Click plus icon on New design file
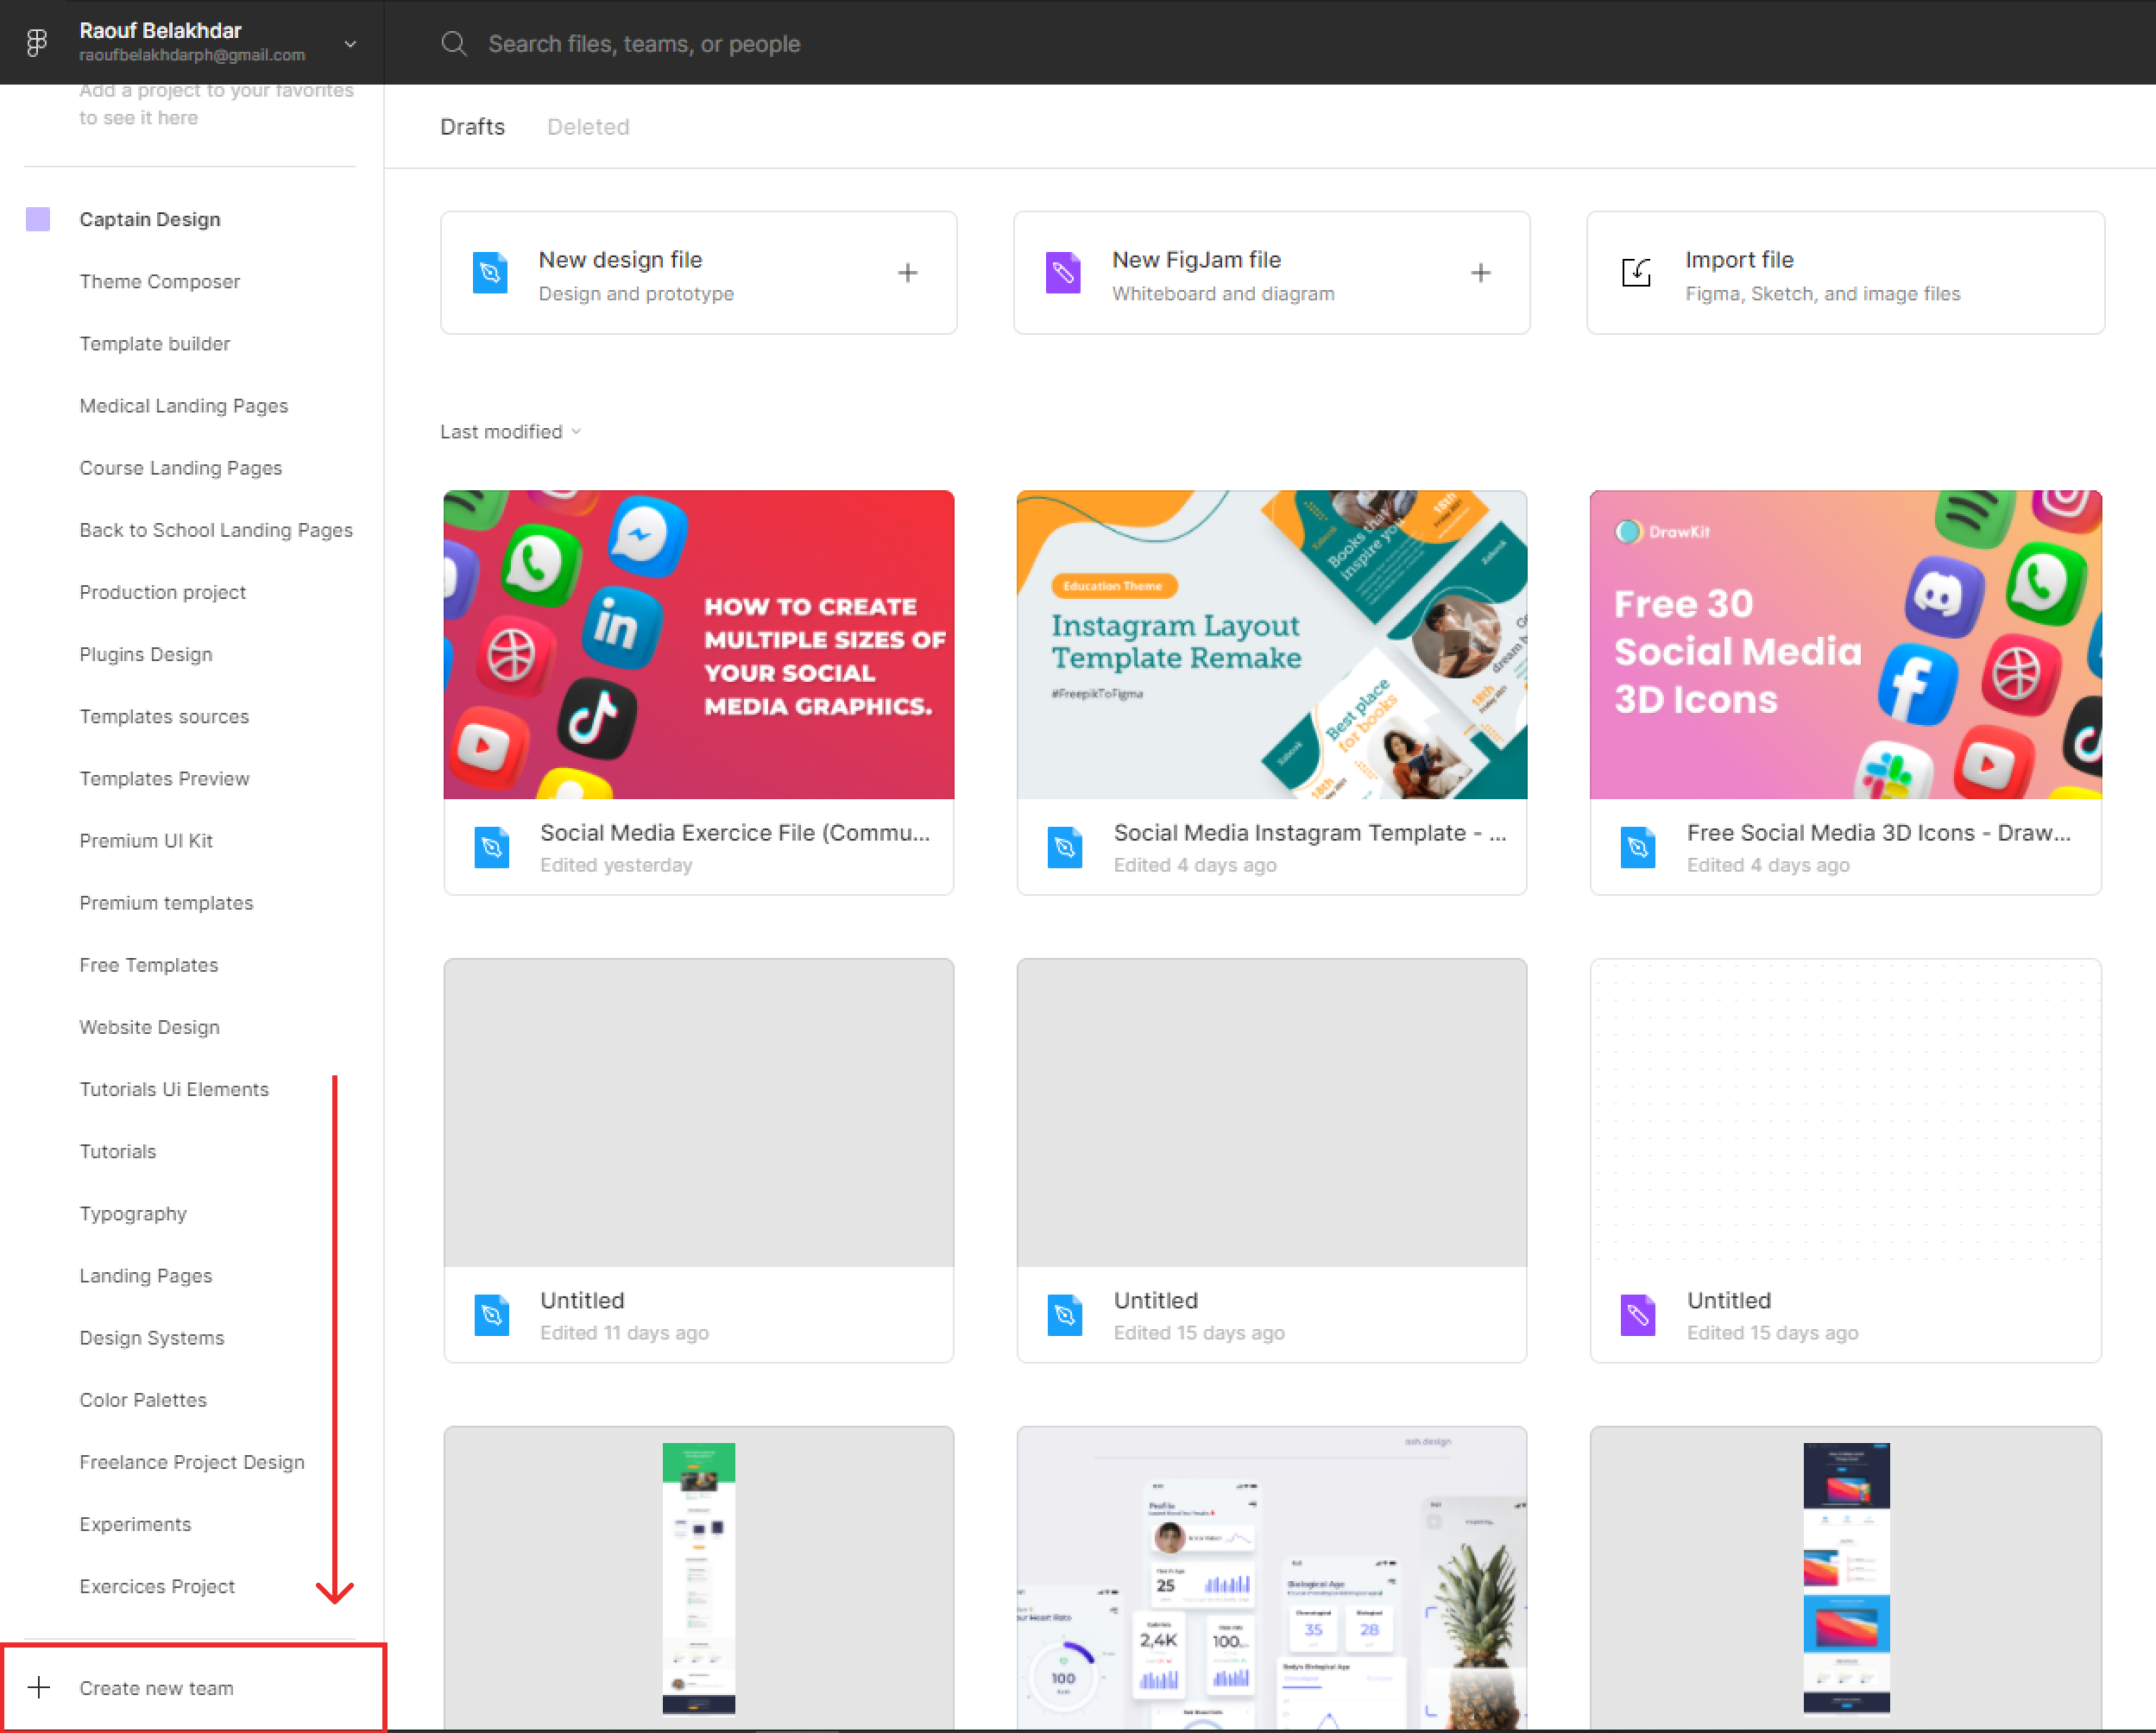This screenshot has width=2156, height=1733. point(907,273)
